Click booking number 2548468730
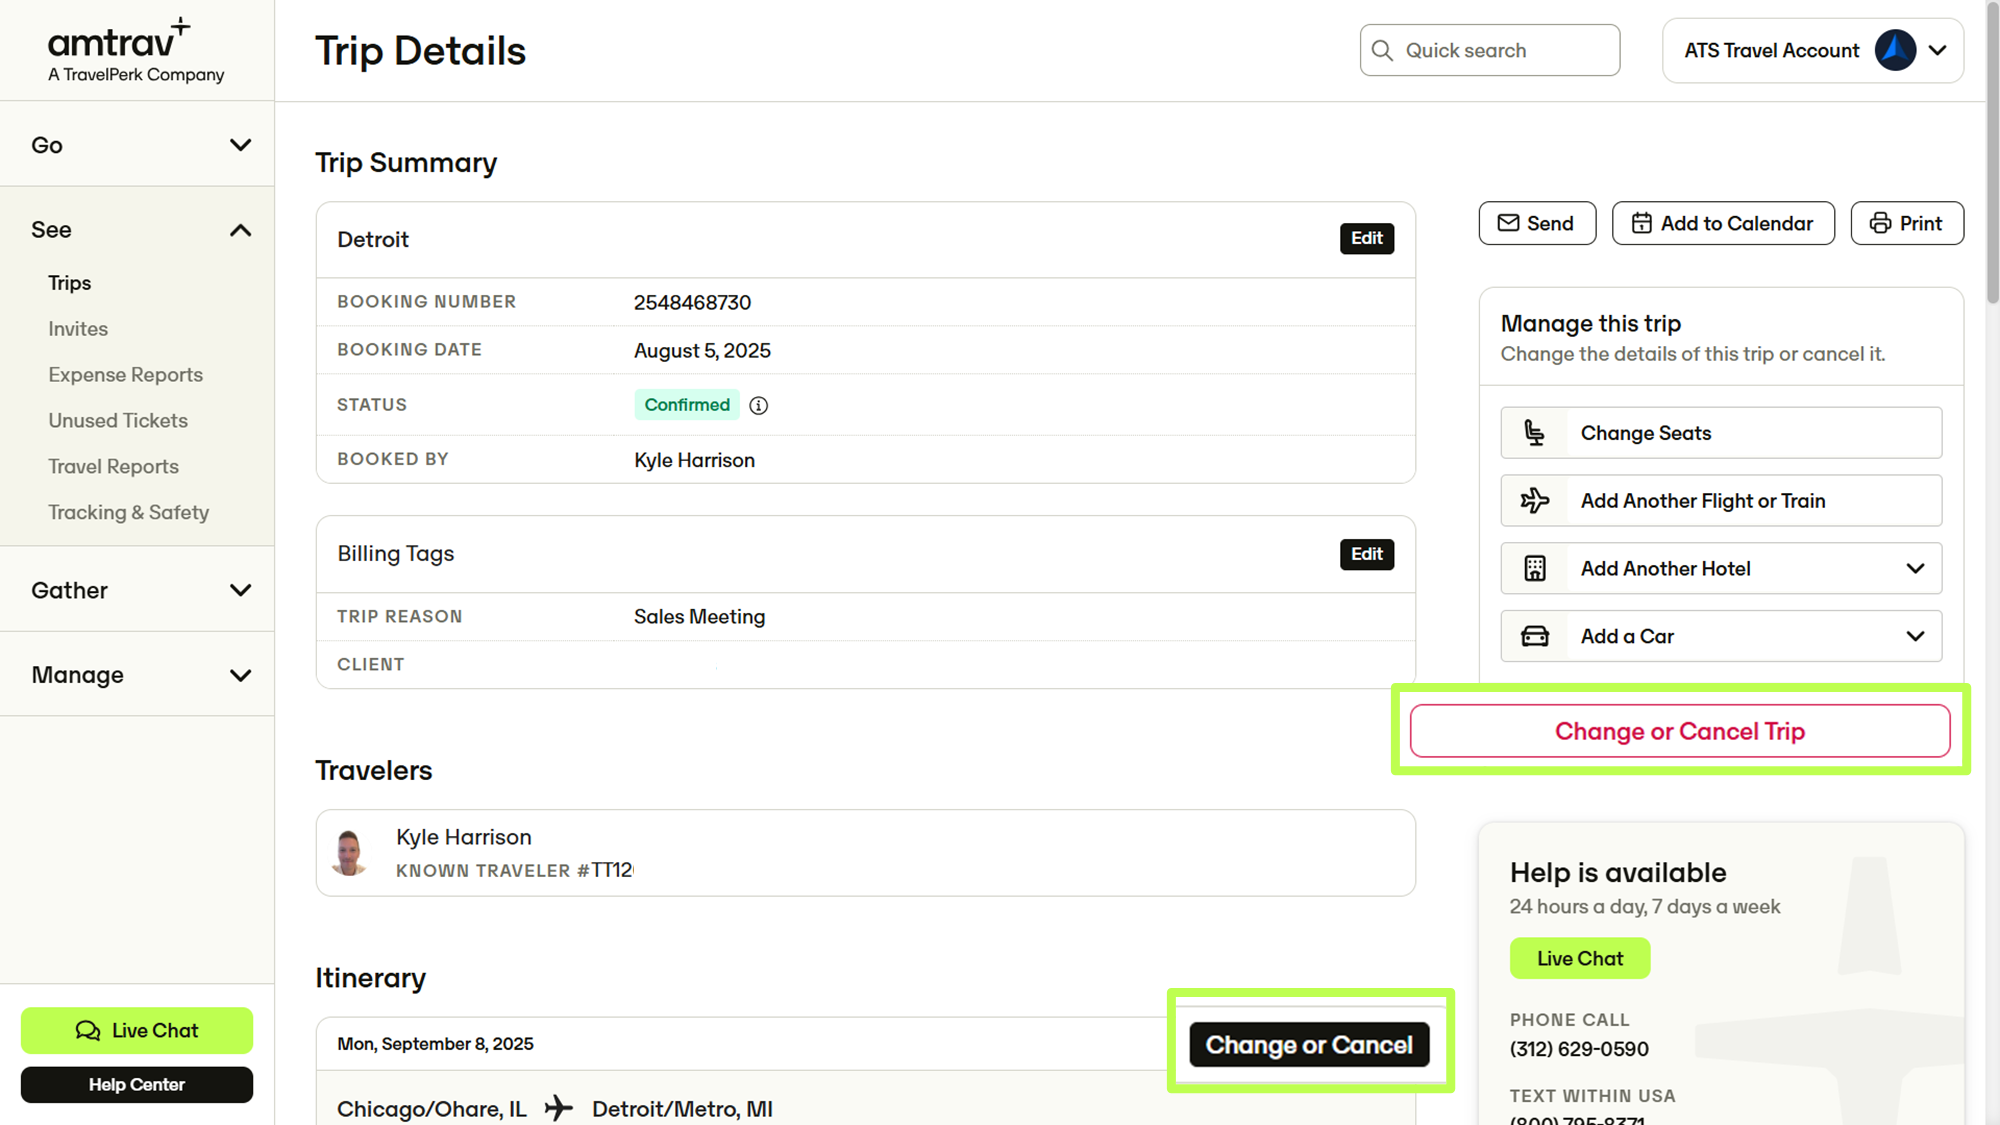 tap(692, 302)
